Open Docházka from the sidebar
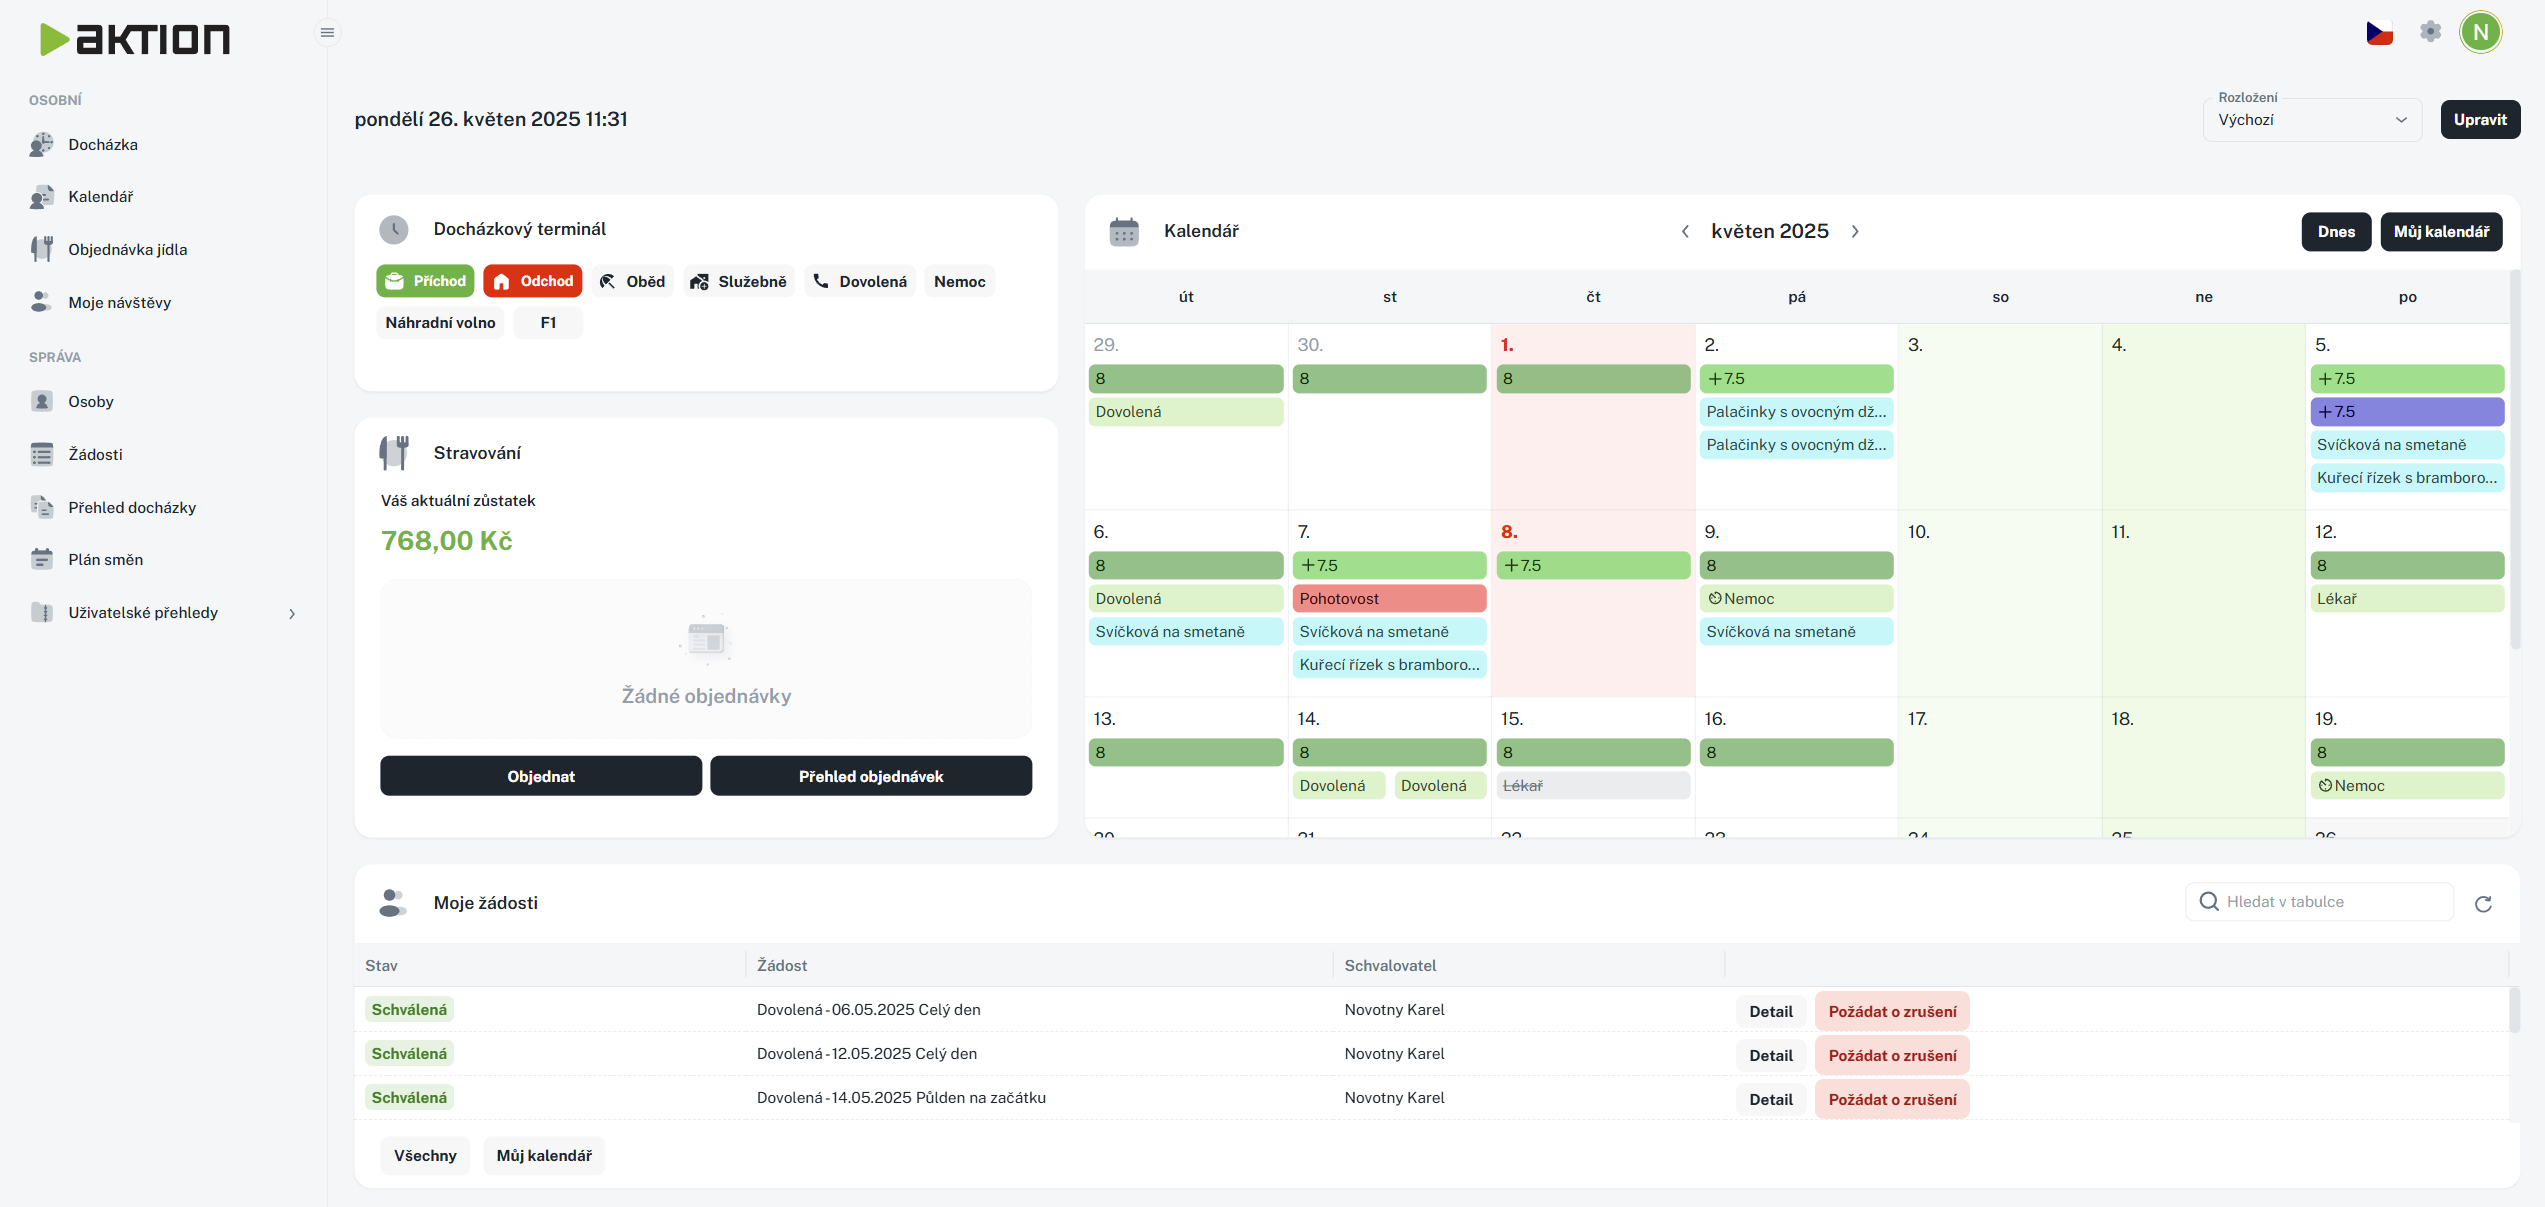Image resolution: width=2545 pixels, height=1207 pixels. pyautogui.click(x=102, y=145)
